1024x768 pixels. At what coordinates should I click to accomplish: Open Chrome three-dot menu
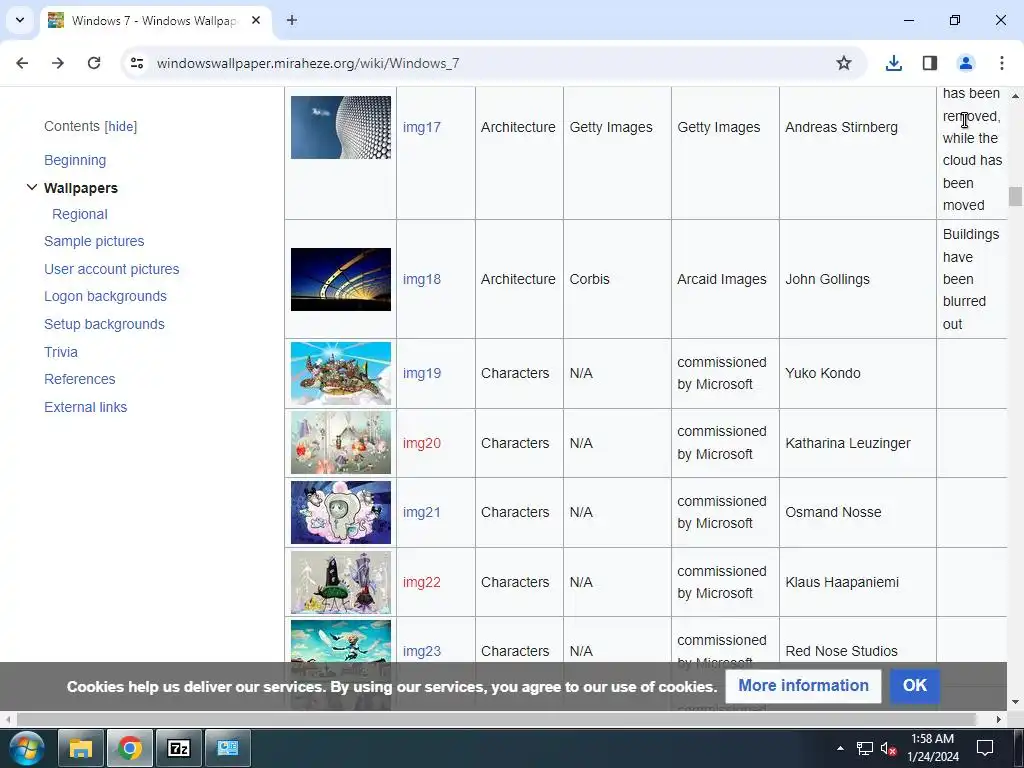click(1002, 63)
